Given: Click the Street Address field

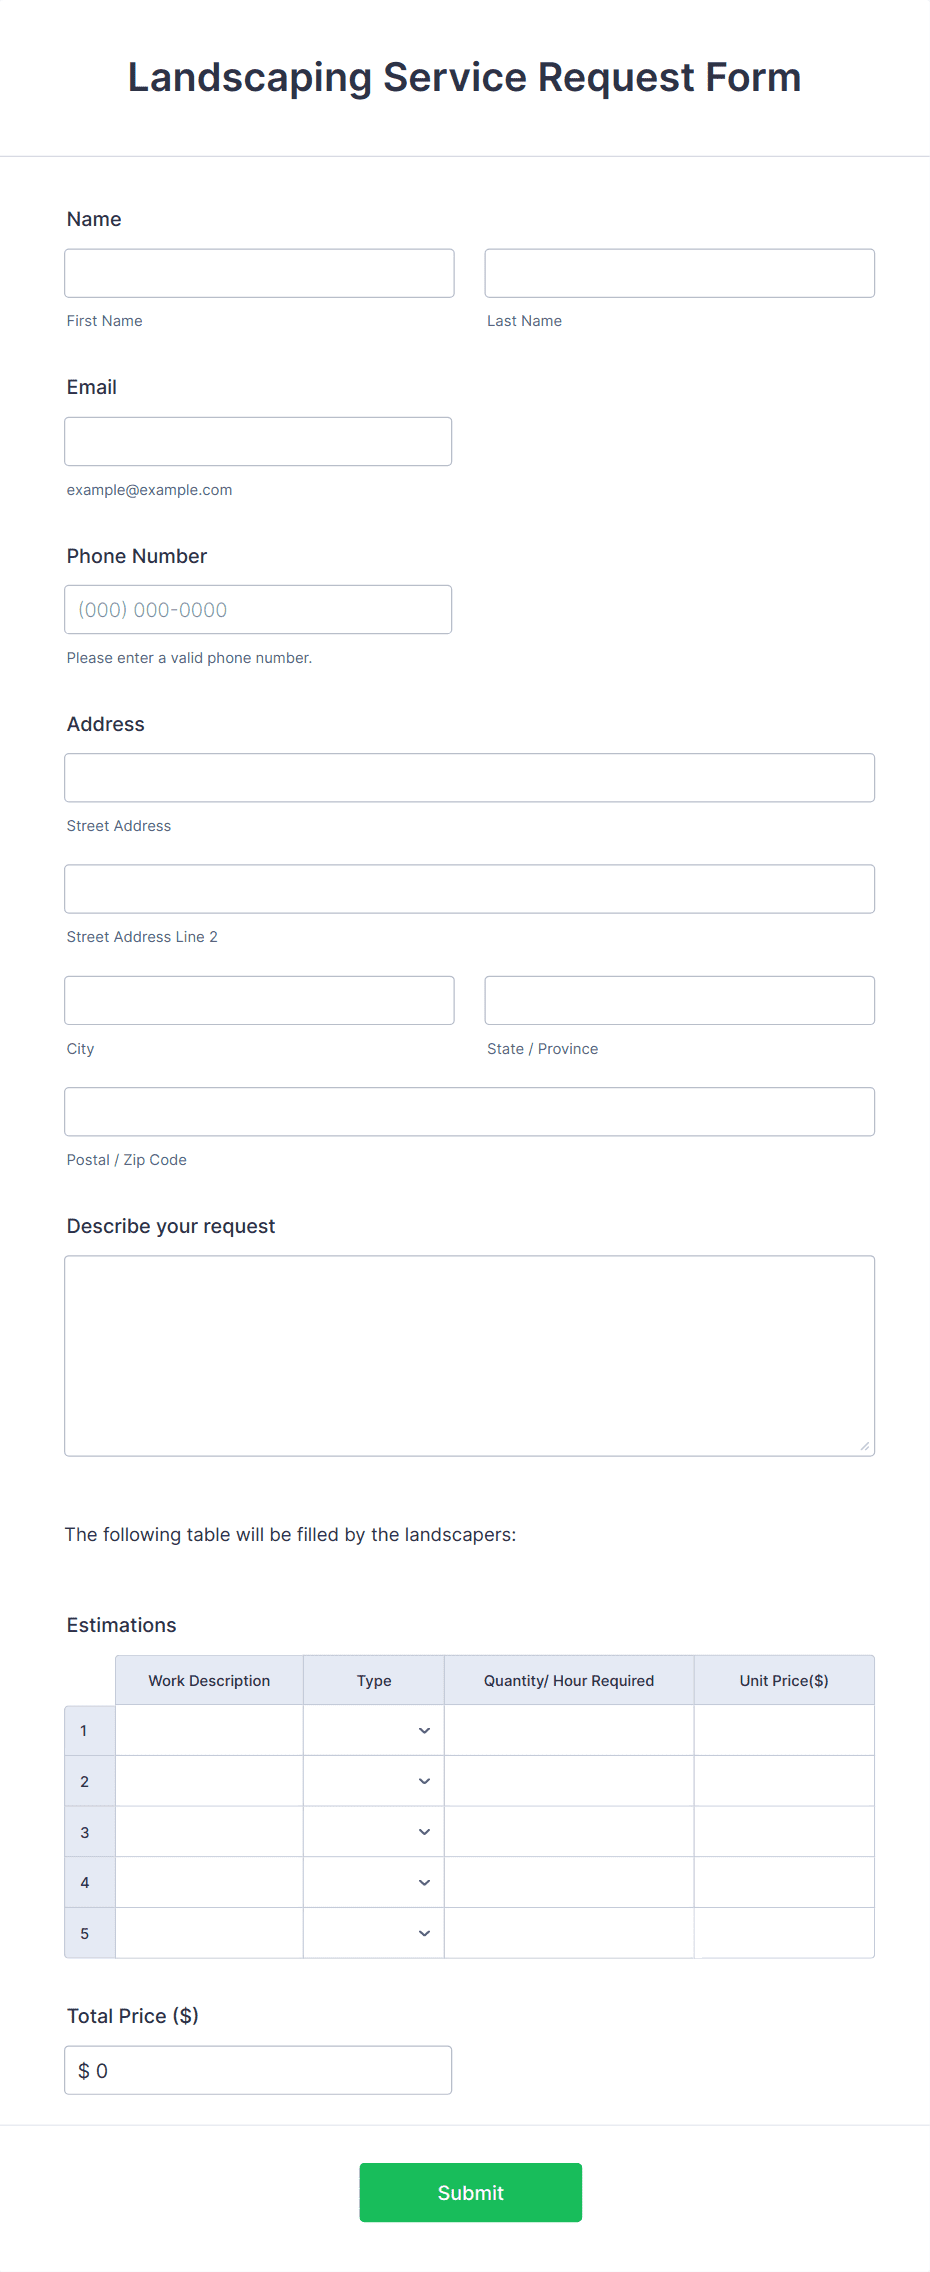Looking at the screenshot, I should tap(469, 777).
